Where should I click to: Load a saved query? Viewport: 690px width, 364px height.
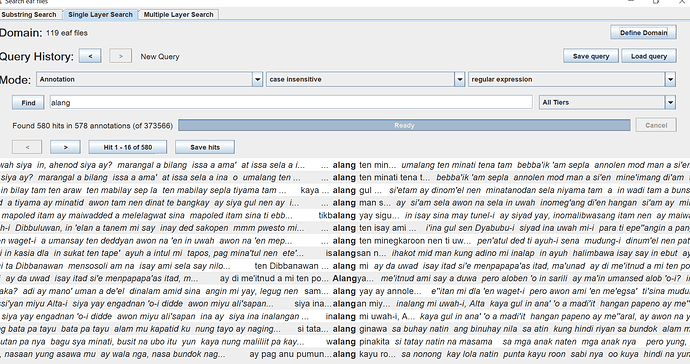(x=649, y=56)
